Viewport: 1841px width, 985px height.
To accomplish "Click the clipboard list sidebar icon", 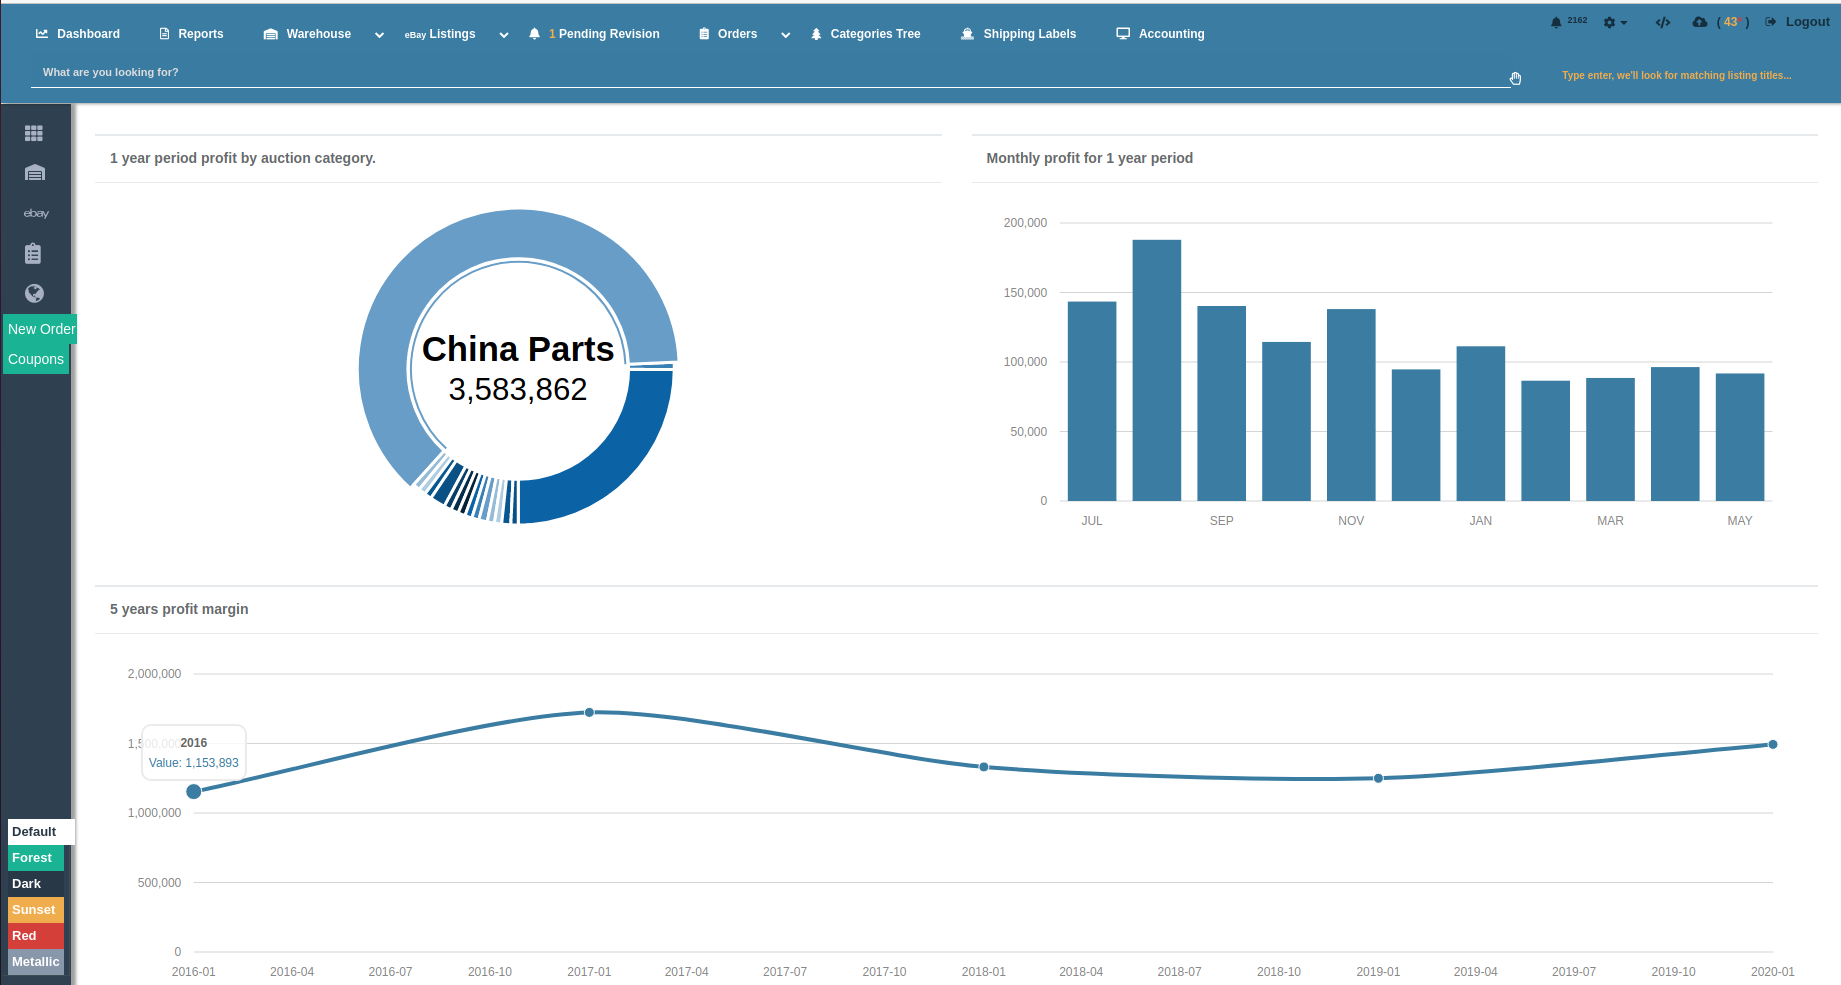I will click(33, 253).
